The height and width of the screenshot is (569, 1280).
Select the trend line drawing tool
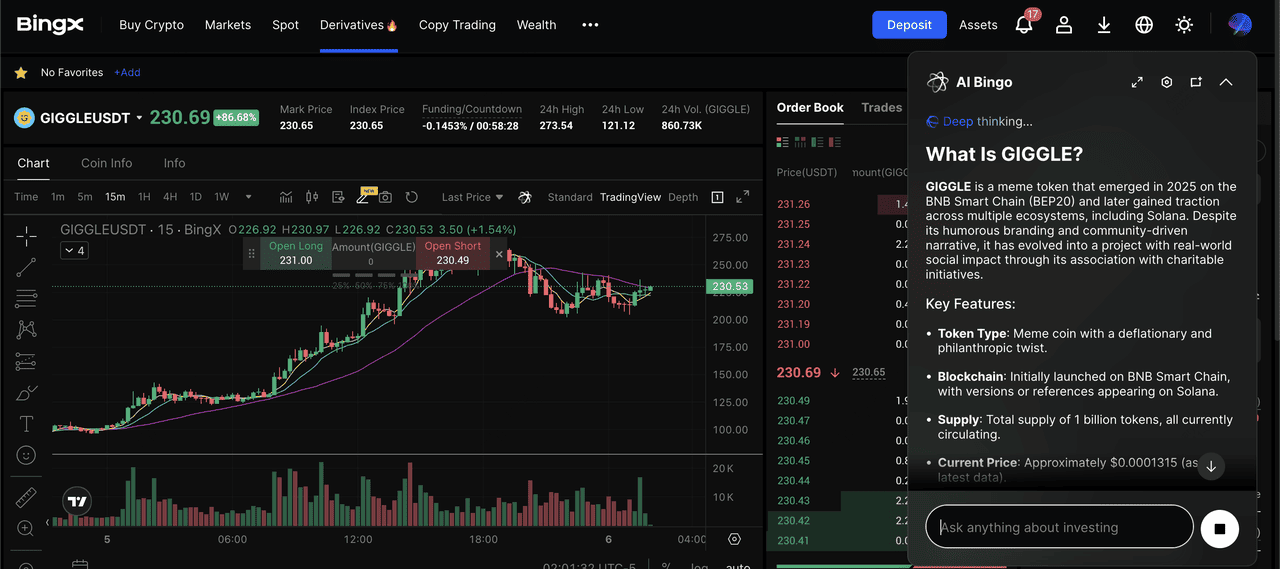(26, 267)
